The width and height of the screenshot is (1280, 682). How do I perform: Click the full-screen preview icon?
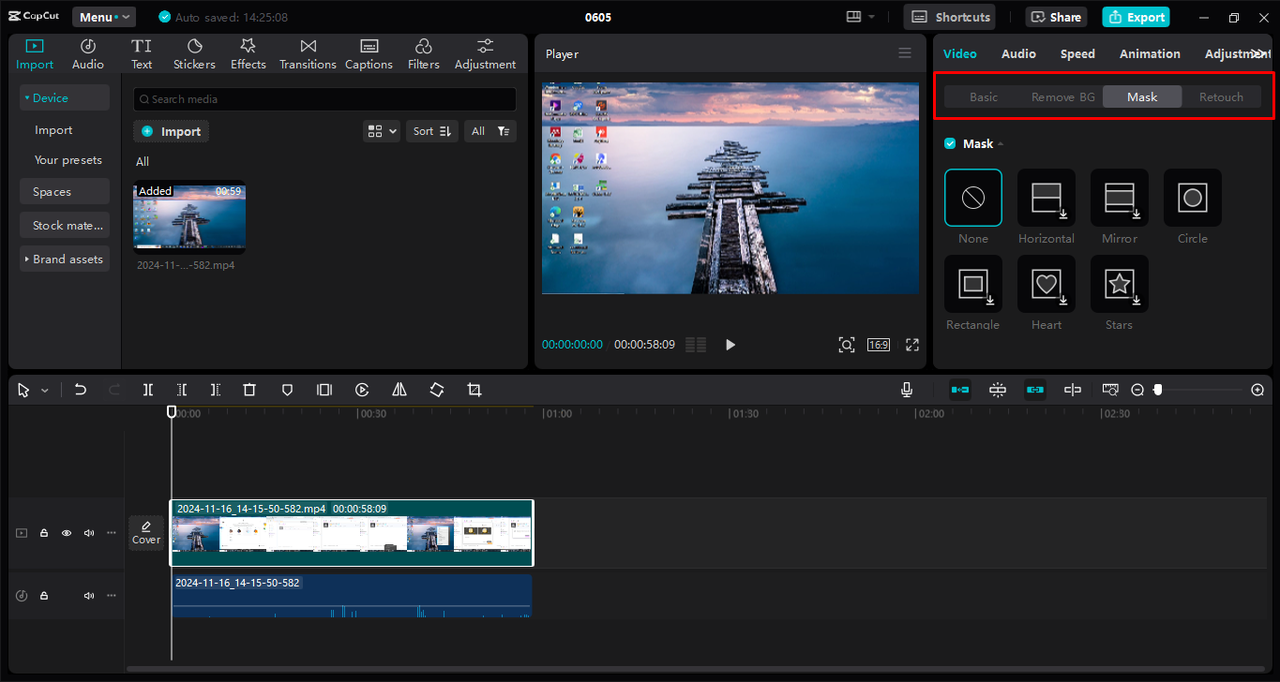912,345
